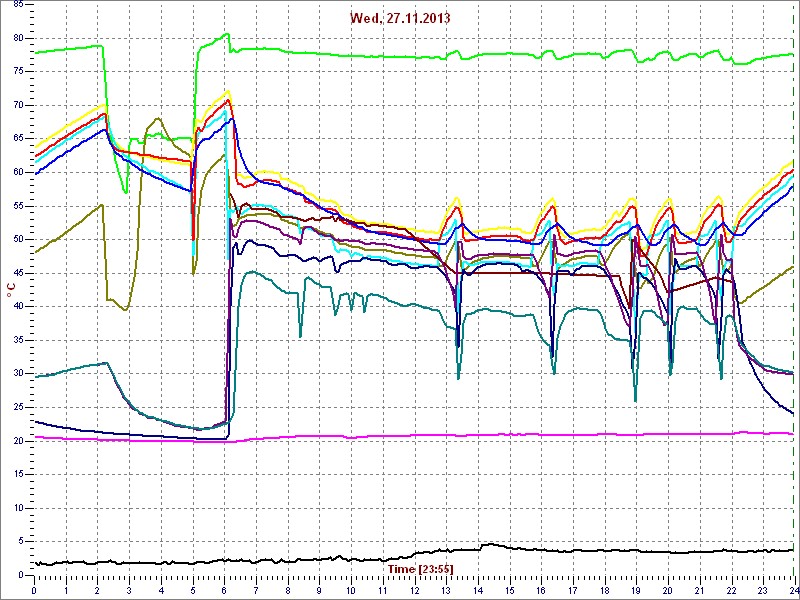
Task: Click the black curve's bump near hour 14
Action: pos(489,545)
